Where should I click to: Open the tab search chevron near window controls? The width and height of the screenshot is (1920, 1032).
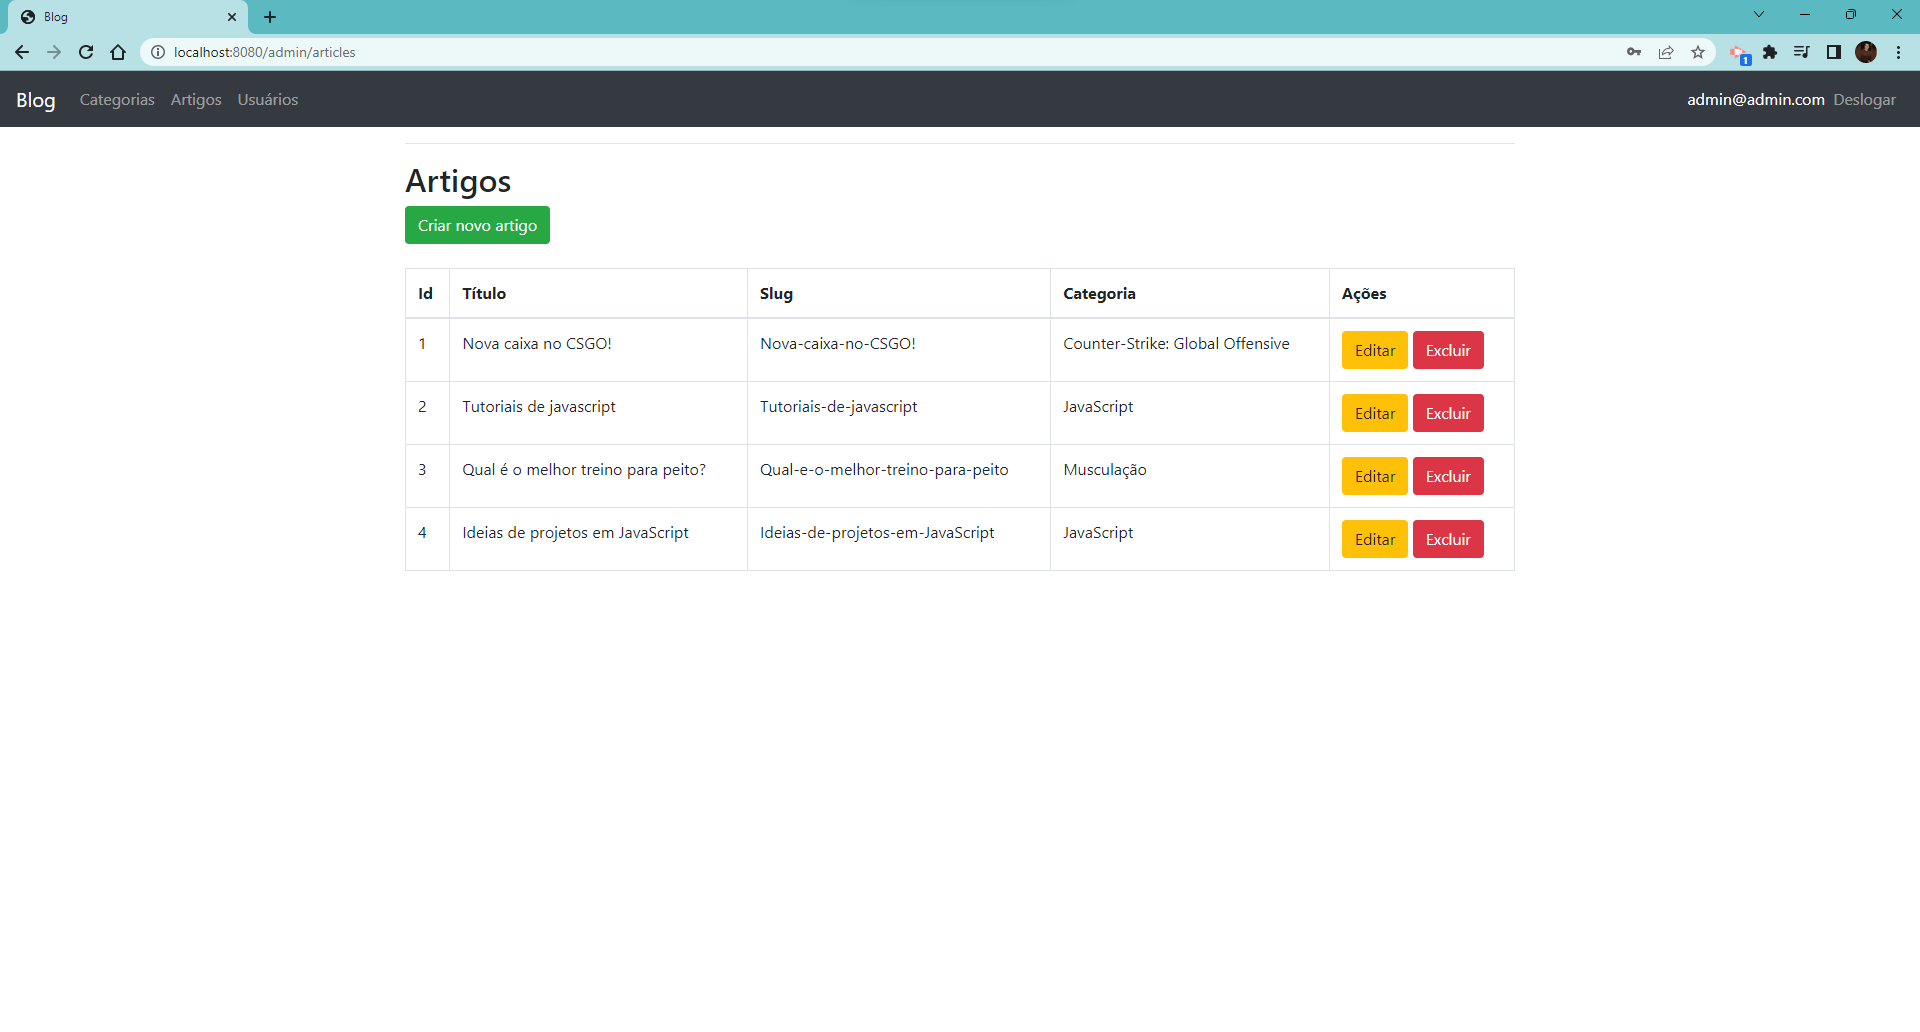coord(1758,14)
